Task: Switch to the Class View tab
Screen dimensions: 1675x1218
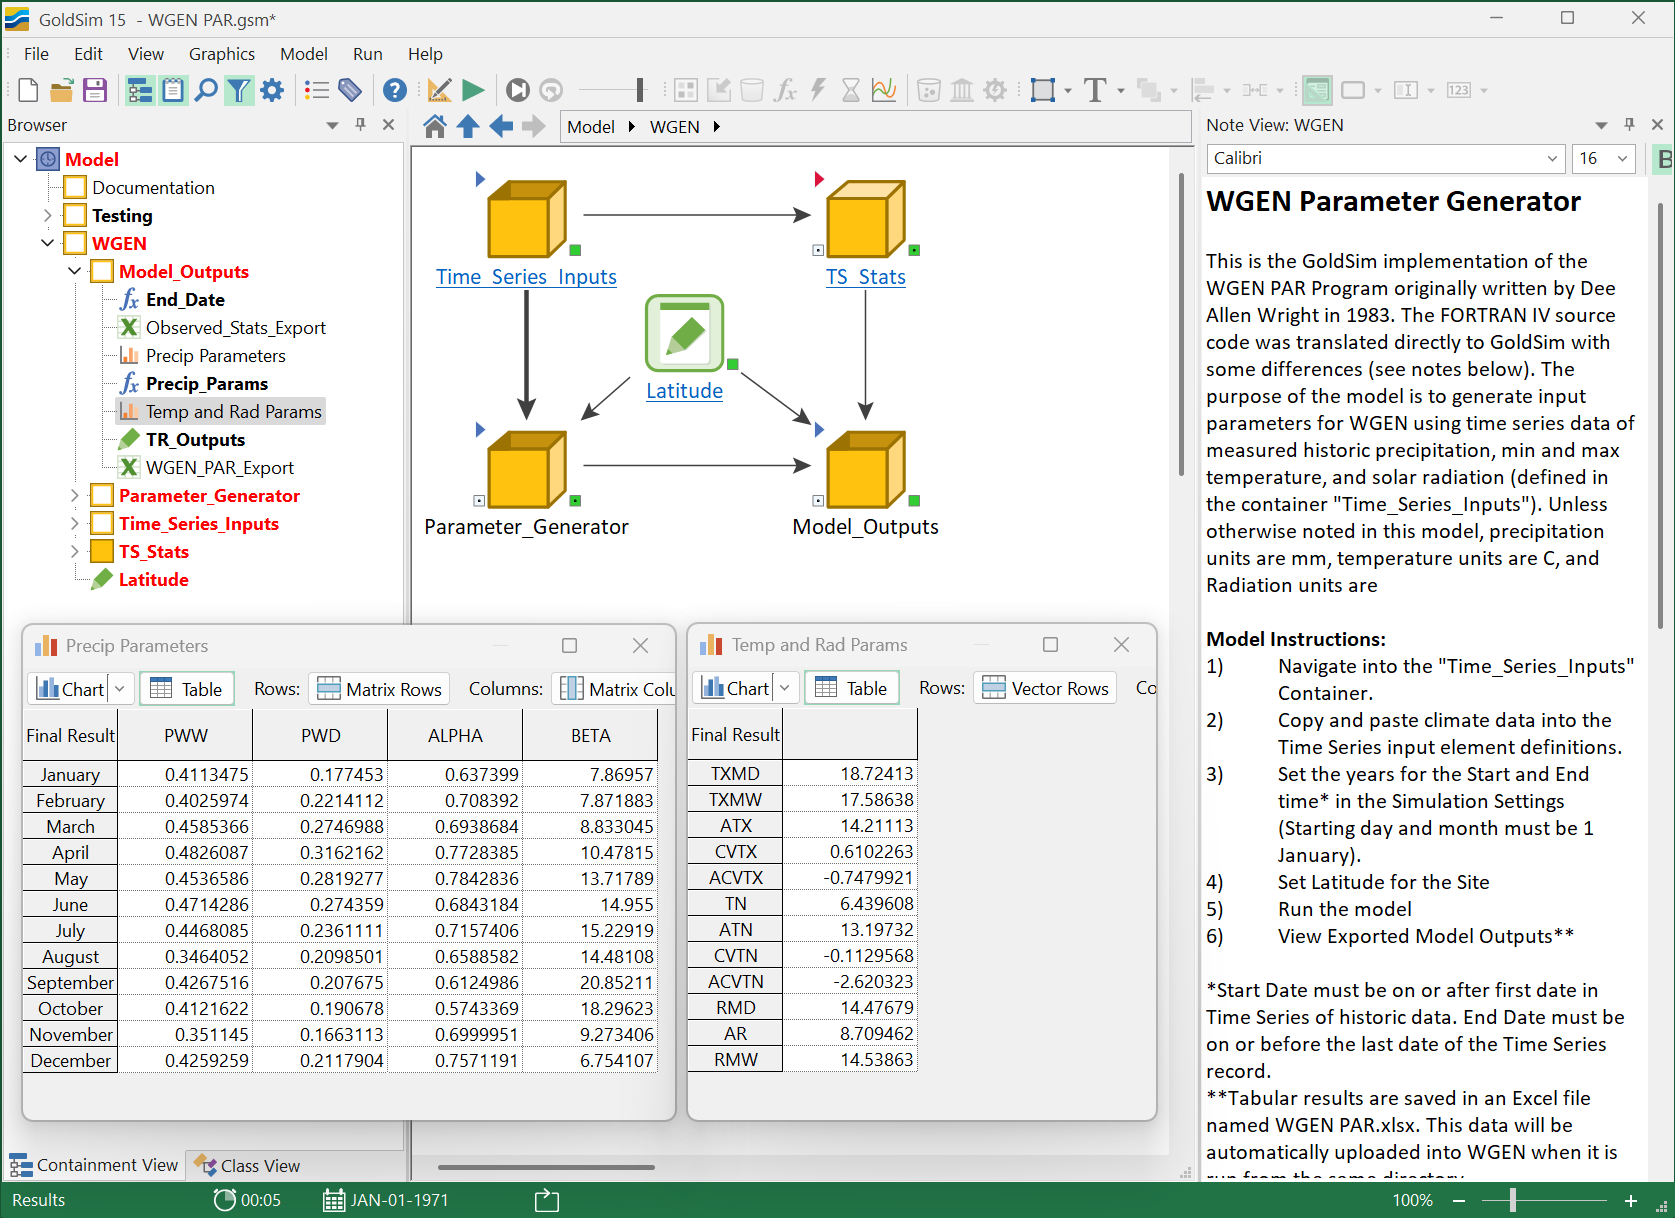Action: pyautogui.click(x=247, y=1166)
